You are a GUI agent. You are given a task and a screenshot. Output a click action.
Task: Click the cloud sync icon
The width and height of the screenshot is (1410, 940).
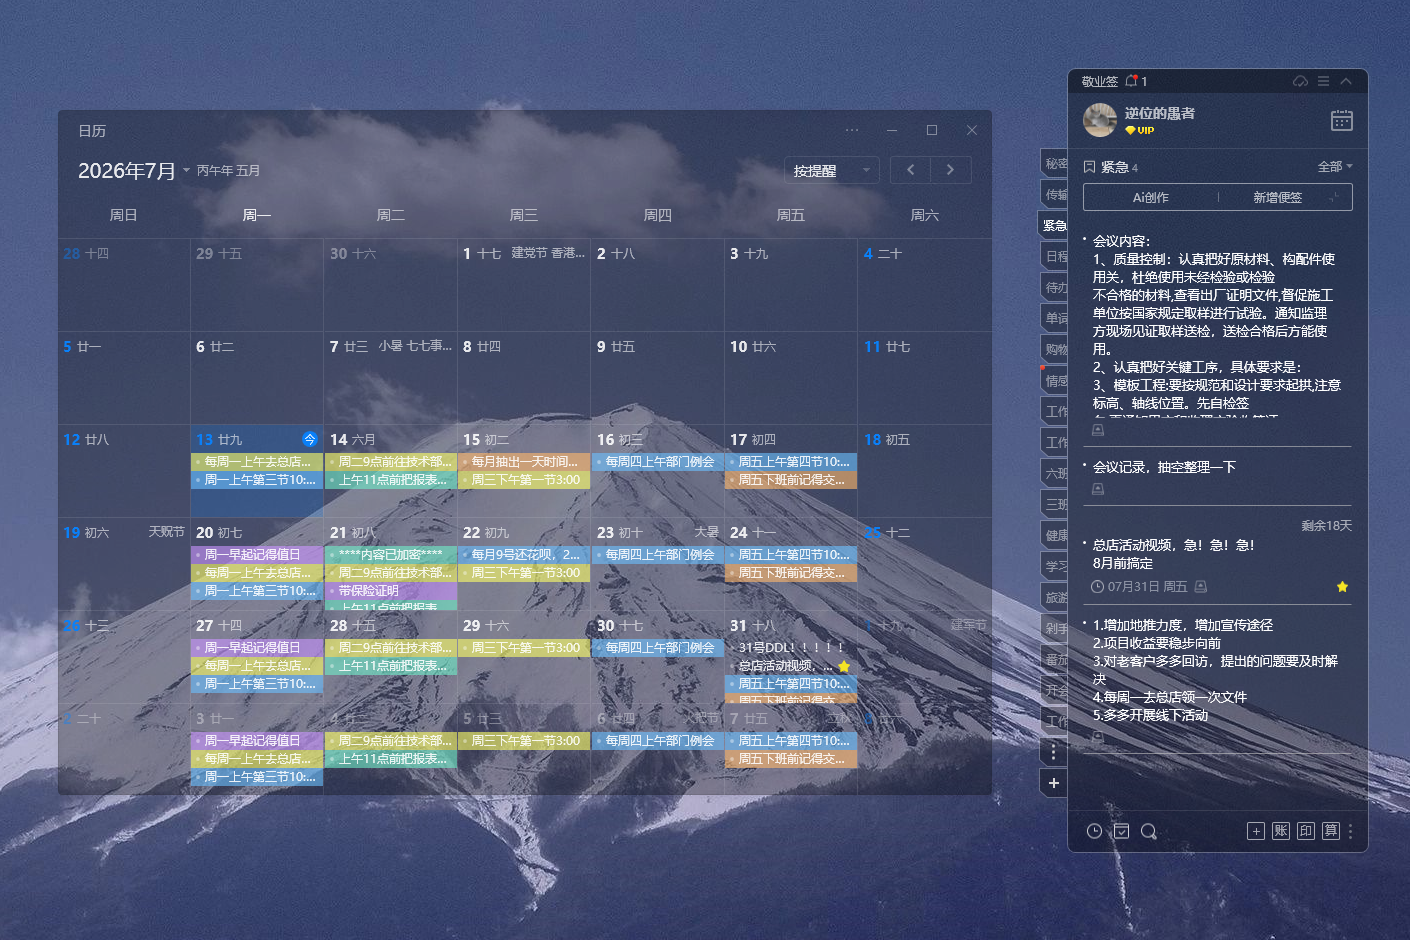tap(1300, 81)
